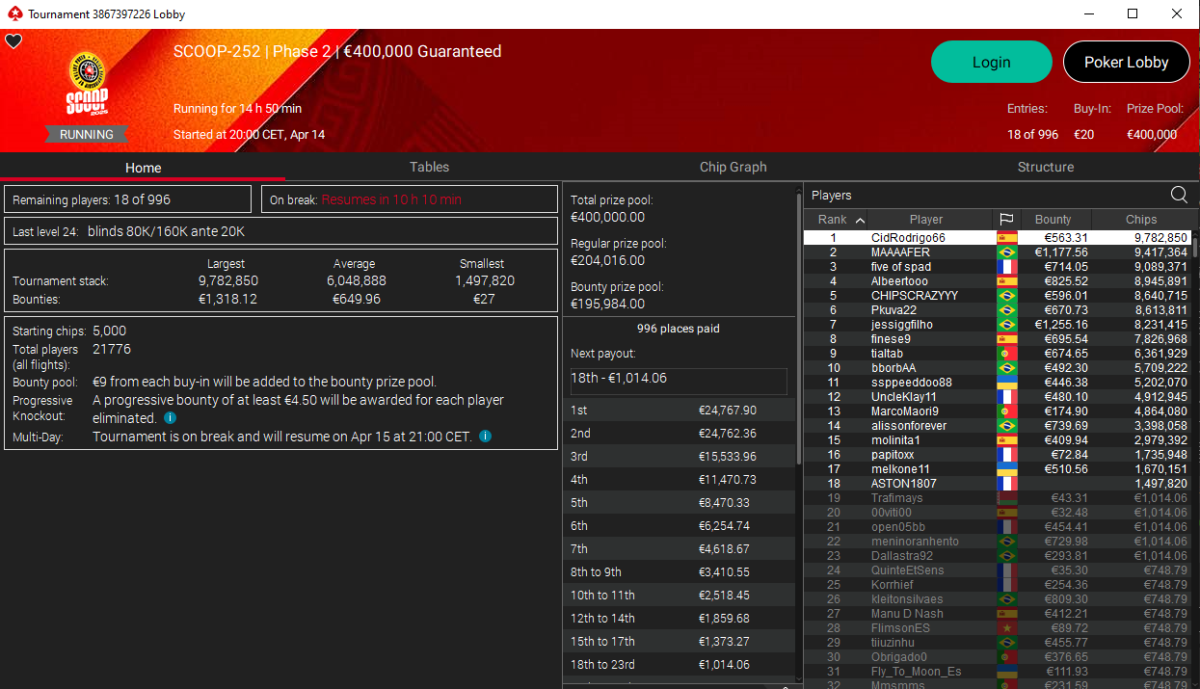1200x689 pixels.
Task: Click info icon next to Multi-Day resume text
Action: pos(485,436)
